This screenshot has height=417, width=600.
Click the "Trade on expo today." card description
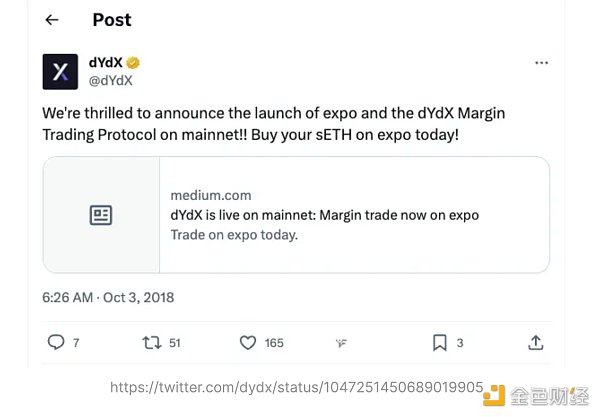[234, 235]
